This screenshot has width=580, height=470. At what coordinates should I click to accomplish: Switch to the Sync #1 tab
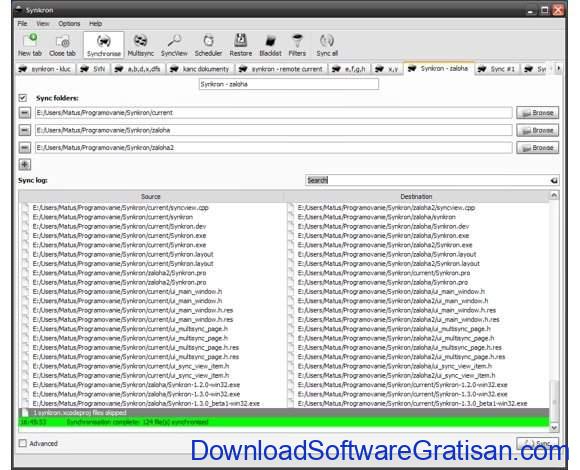point(497,69)
